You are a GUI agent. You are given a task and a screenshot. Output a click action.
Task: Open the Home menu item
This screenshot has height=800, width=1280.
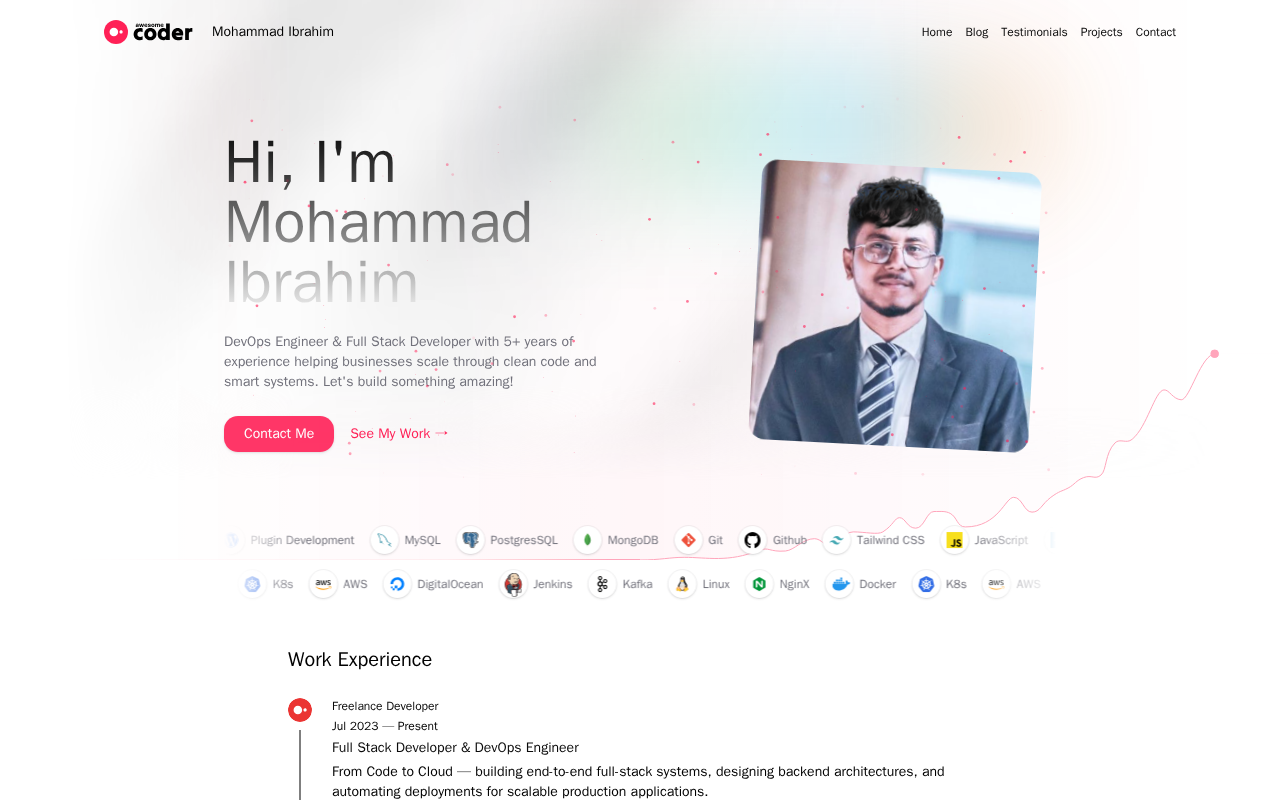937,32
